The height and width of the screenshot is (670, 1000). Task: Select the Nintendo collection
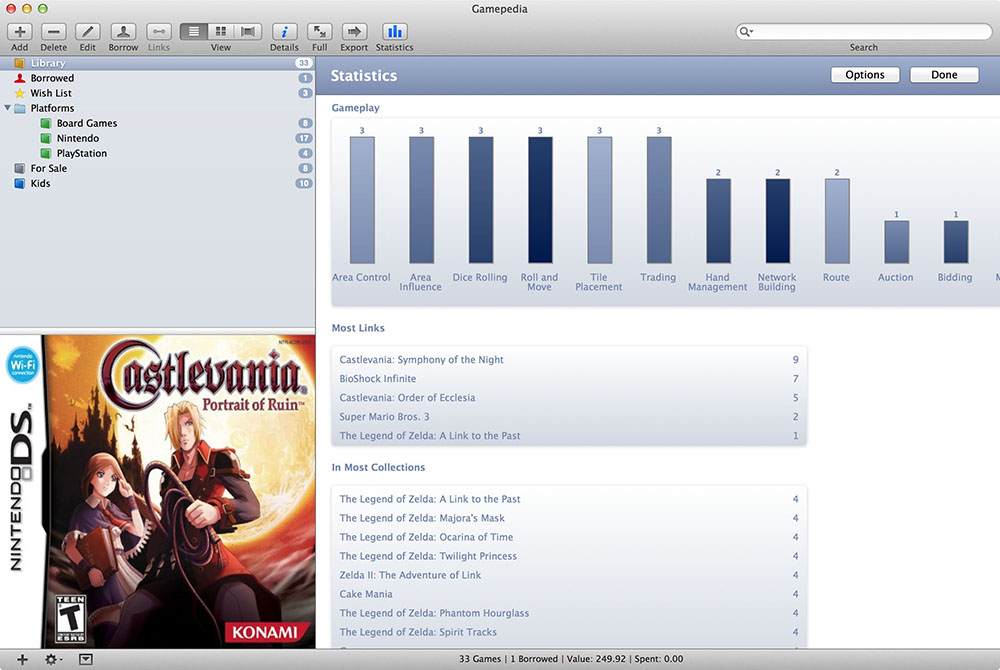tap(77, 138)
